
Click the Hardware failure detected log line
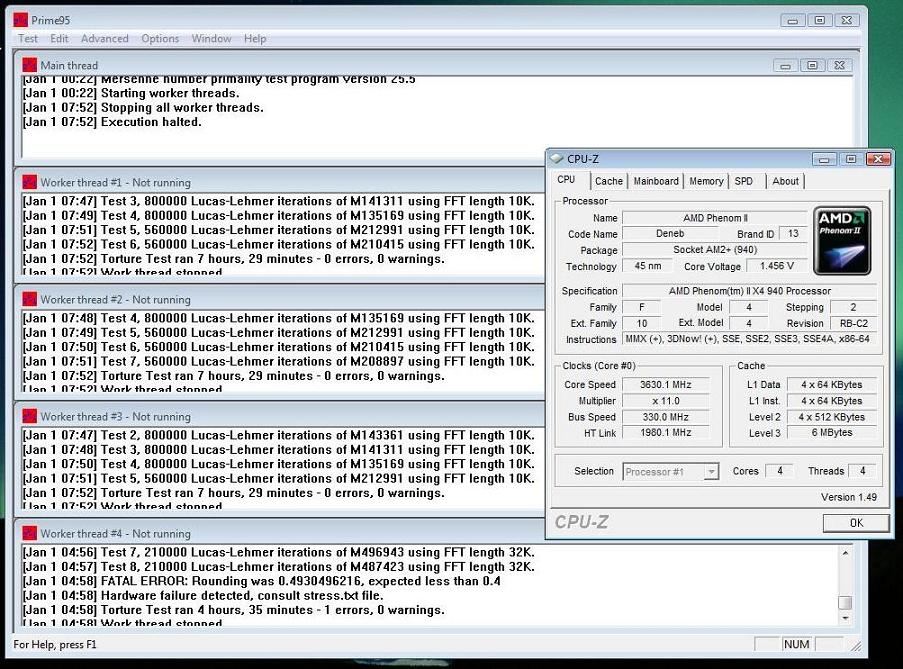[x=203, y=595]
